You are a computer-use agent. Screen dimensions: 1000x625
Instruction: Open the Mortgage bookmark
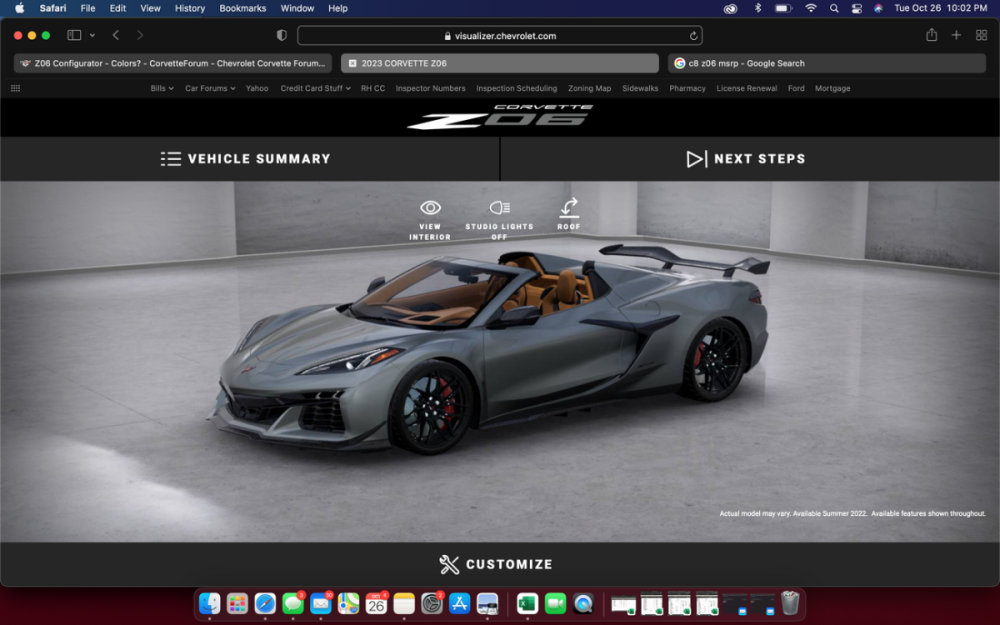832,89
